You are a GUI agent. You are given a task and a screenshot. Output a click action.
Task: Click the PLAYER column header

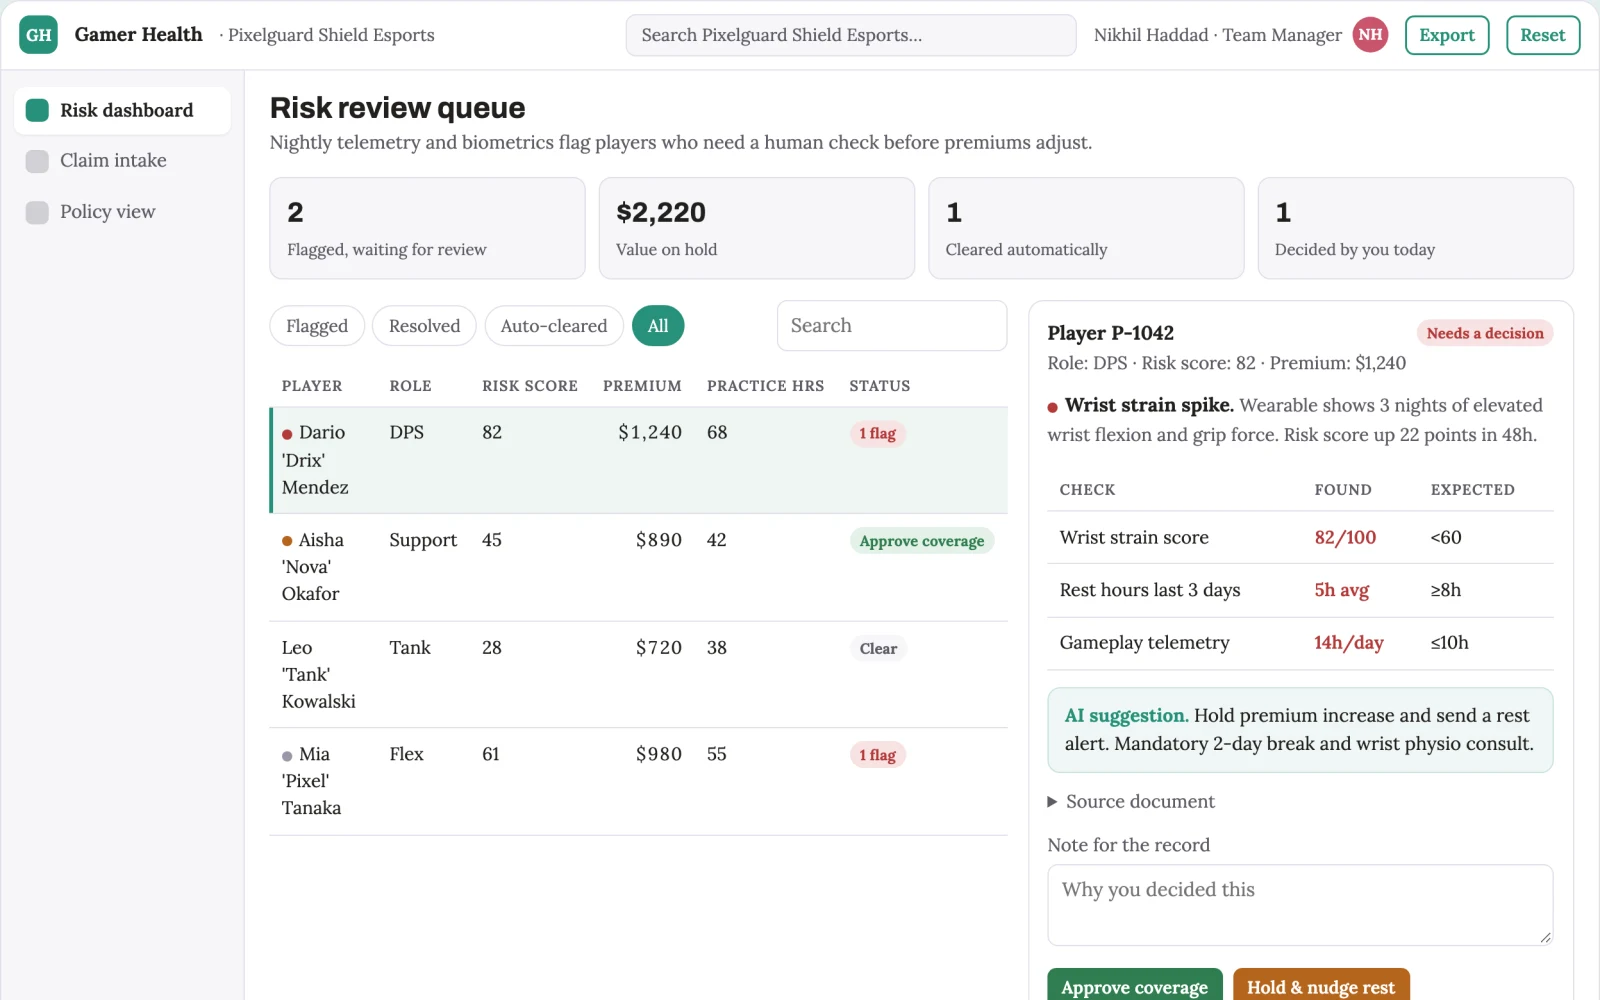(x=312, y=386)
